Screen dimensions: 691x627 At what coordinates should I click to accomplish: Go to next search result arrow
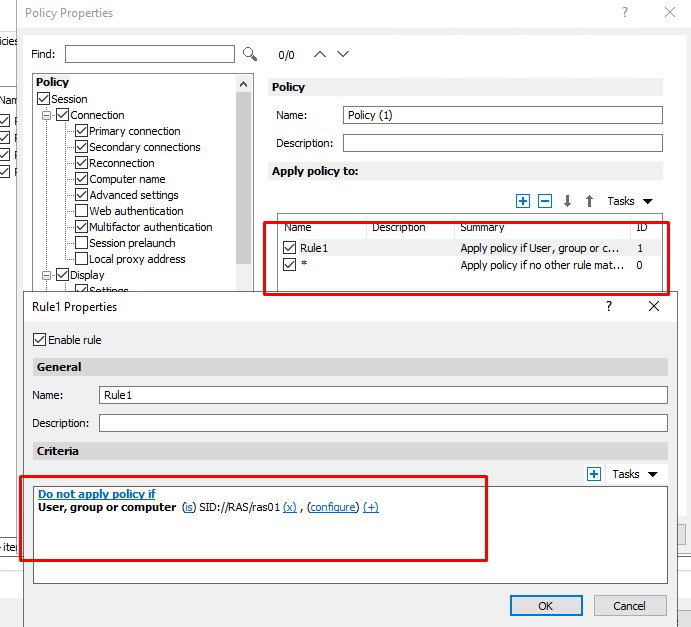point(343,54)
